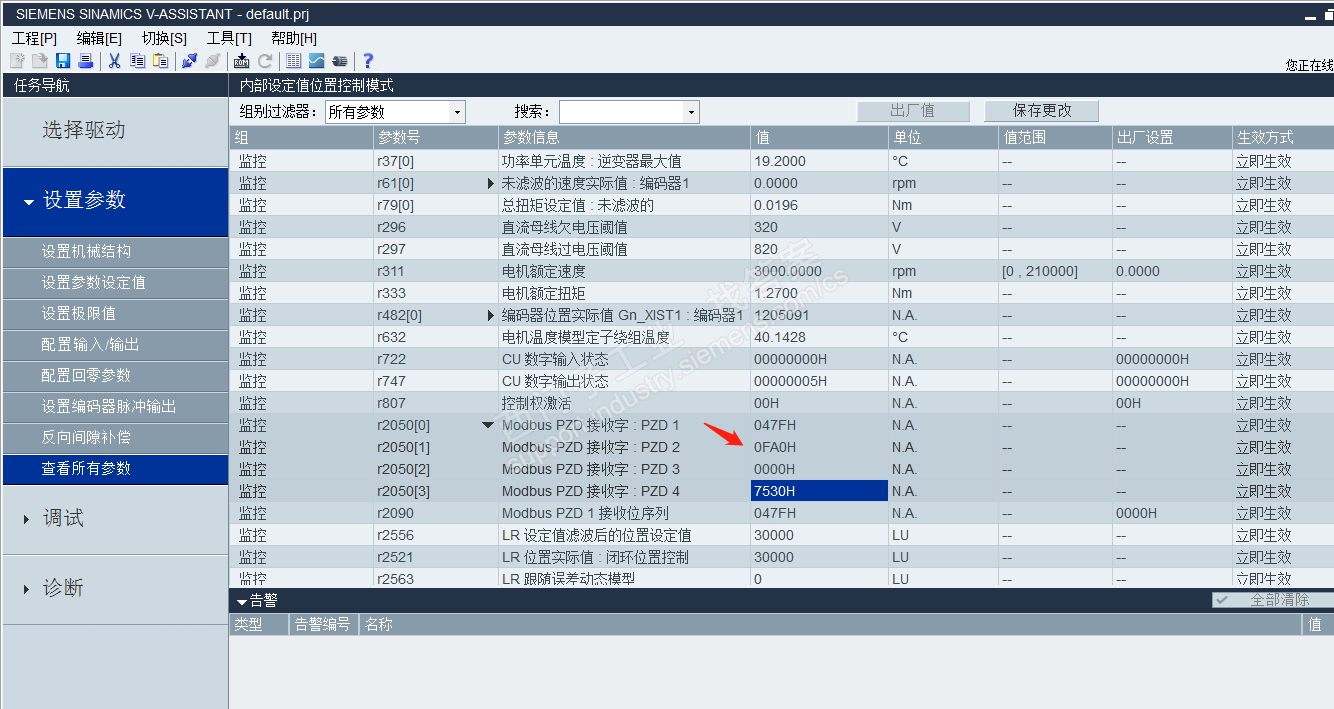Click the r2090 Modbus PZD 1 接收位序列 row
This screenshot has height=709, width=1334.
click(x=781, y=513)
